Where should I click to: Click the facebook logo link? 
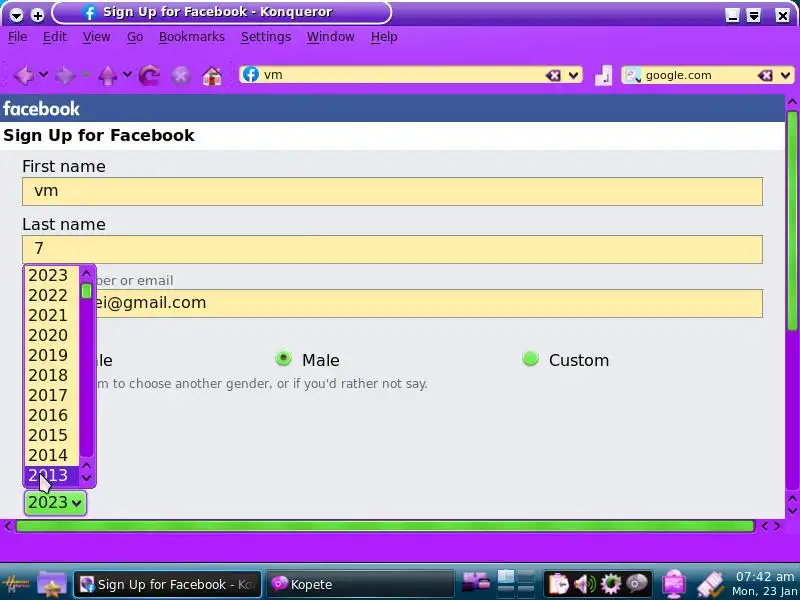[41, 109]
